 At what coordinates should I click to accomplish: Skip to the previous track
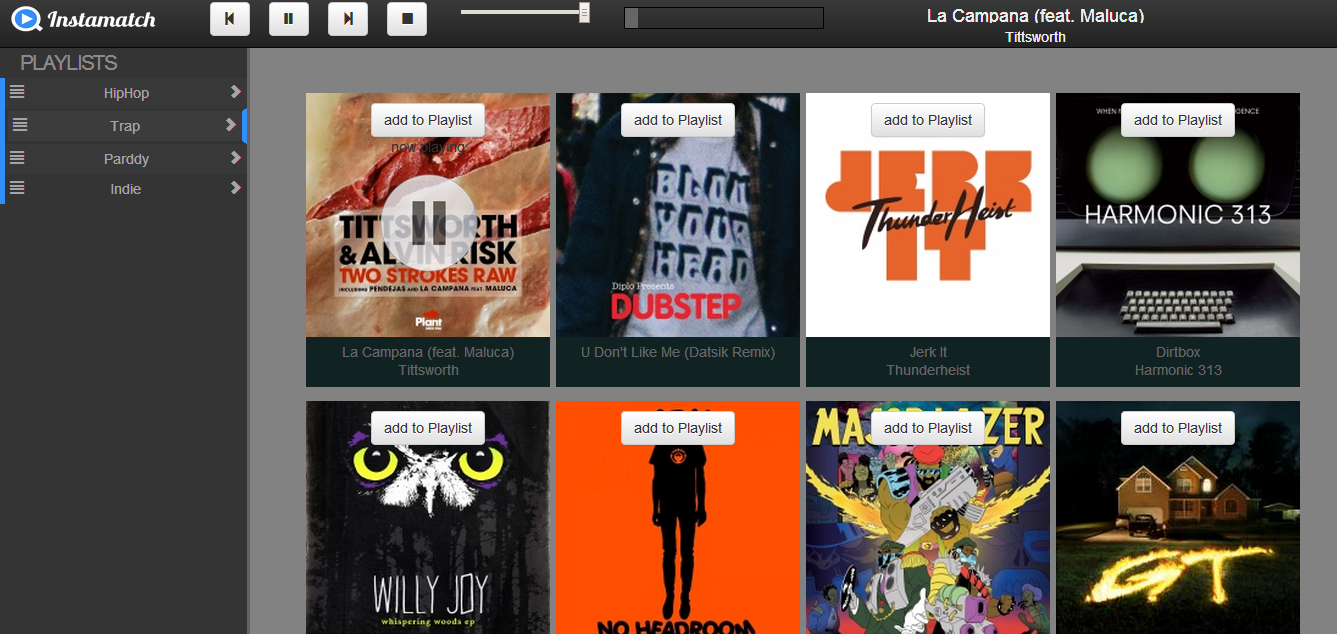coord(230,19)
